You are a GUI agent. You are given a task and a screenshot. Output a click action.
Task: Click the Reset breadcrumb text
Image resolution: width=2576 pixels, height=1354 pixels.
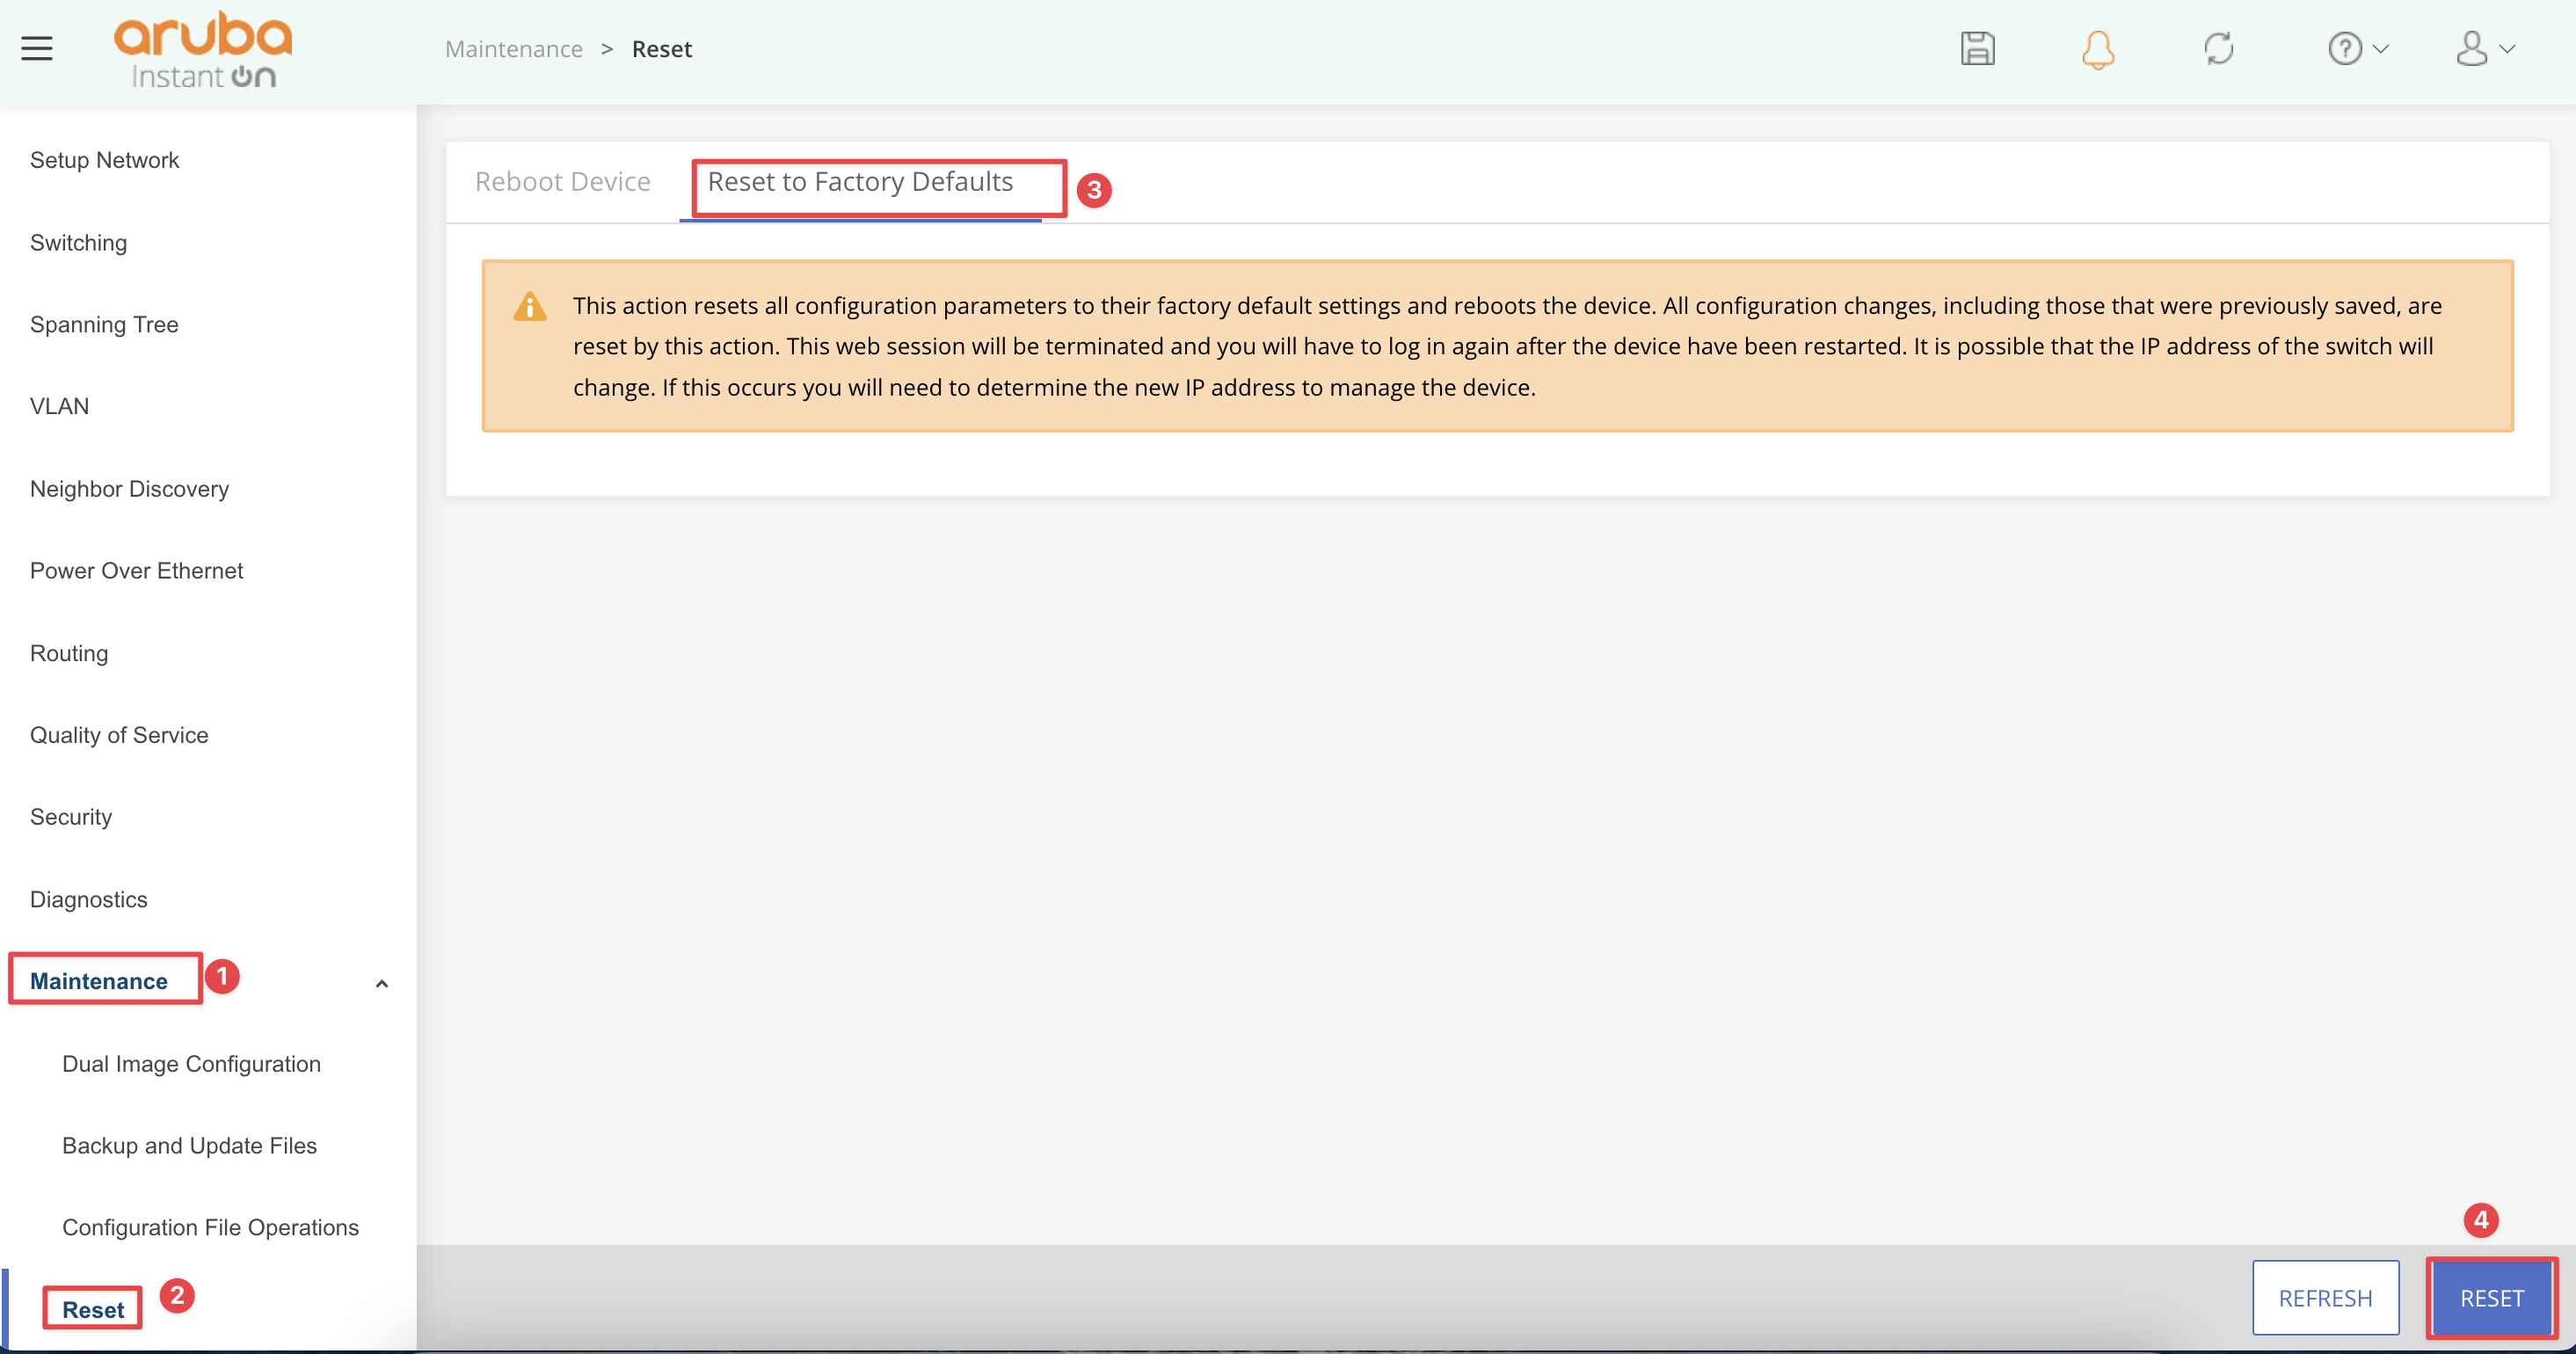point(661,49)
